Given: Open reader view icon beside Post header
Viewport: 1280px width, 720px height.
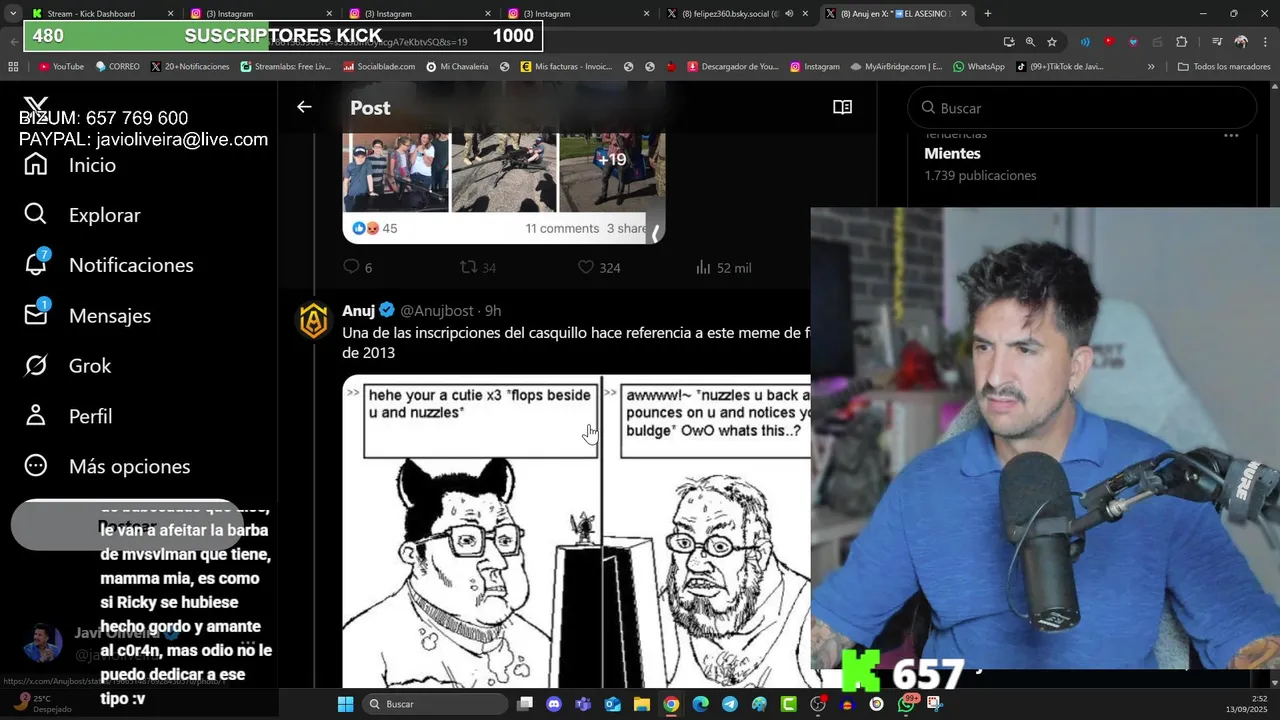Looking at the screenshot, I should [x=842, y=107].
